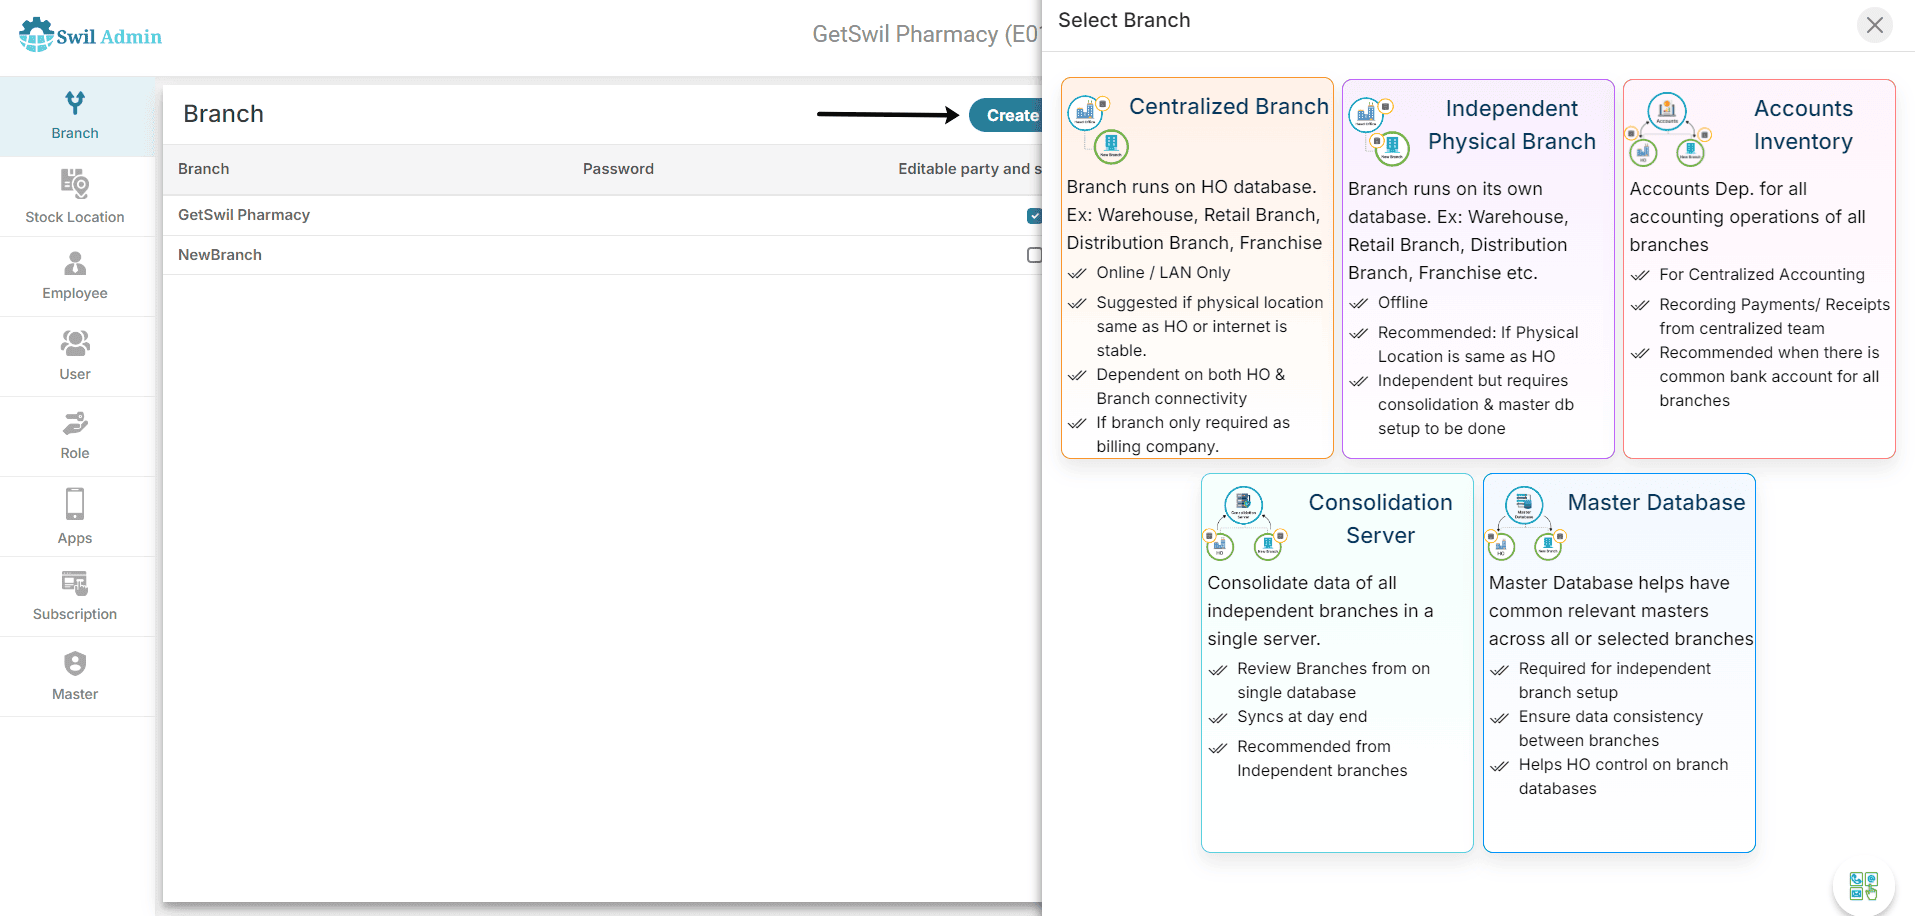Click 'Ensure data consistency between branches' bullet
Viewport: 1915px width, 916px height.
[x=1611, y=728]
